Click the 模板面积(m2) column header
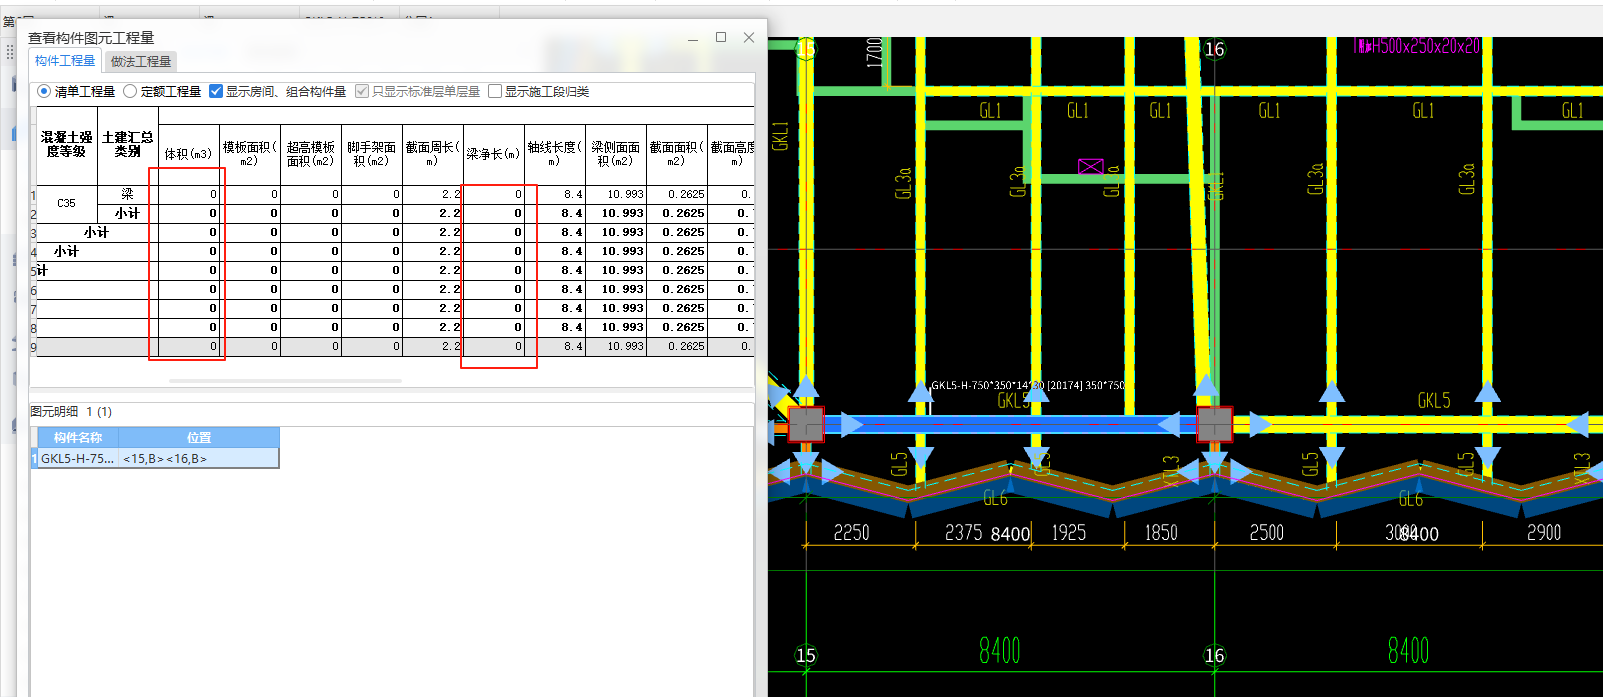 (250, 154)
